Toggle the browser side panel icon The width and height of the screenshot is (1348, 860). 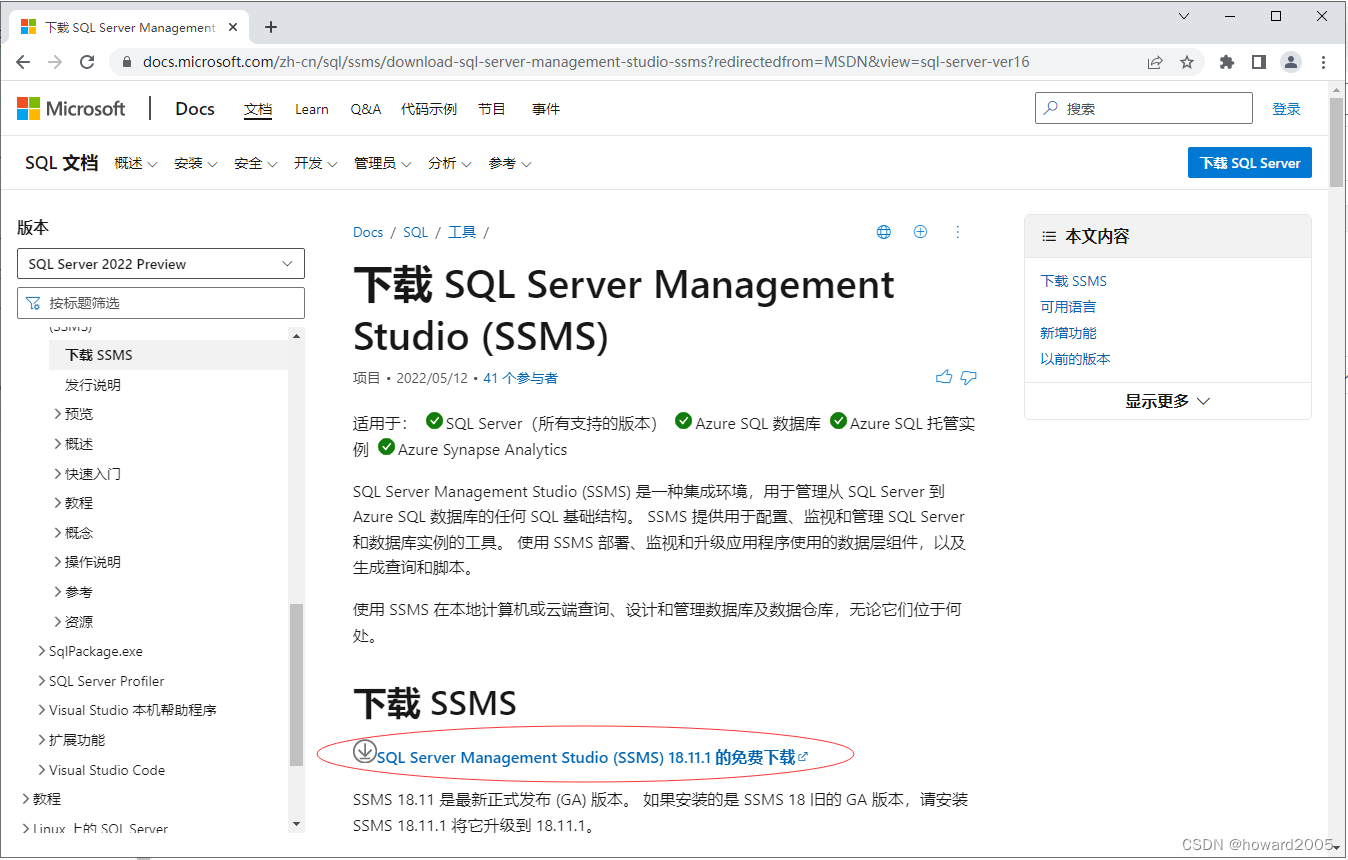click(1259, 62)
